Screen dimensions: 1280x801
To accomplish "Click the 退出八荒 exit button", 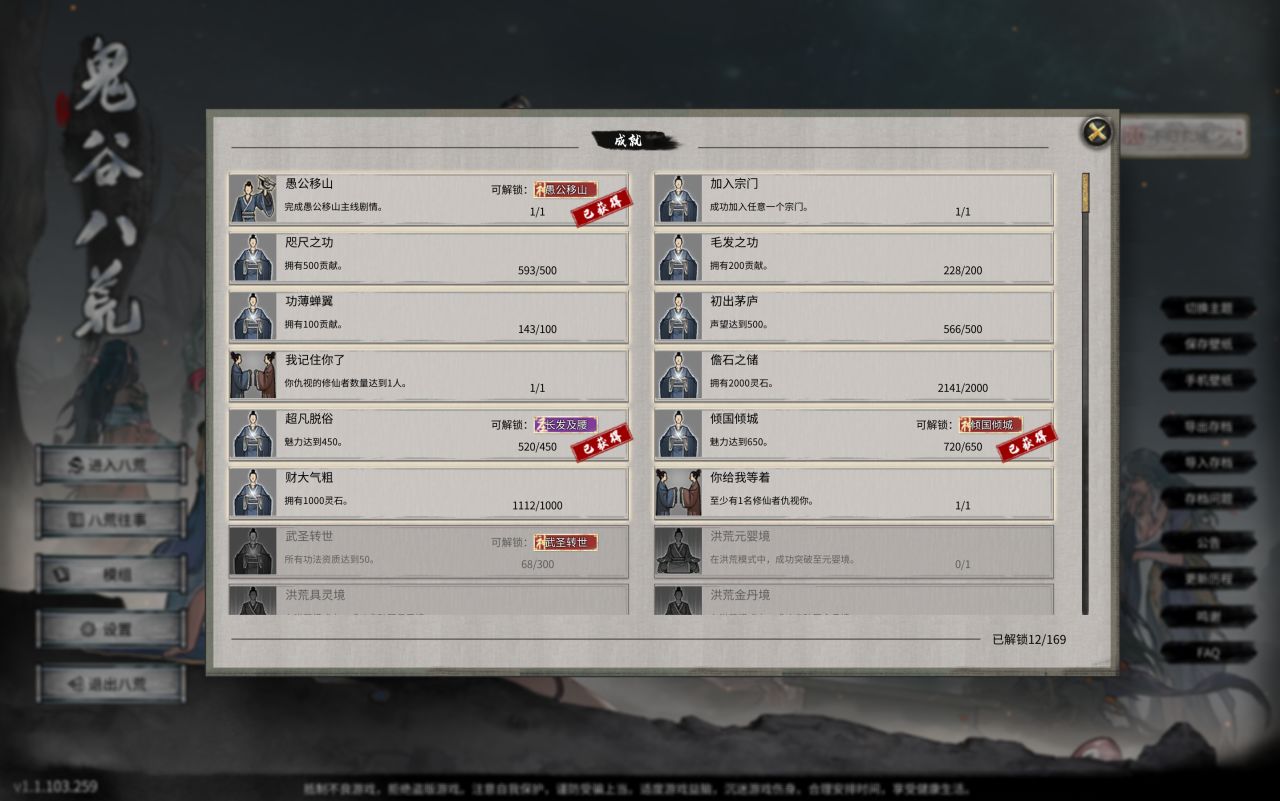I will [111, 684].
